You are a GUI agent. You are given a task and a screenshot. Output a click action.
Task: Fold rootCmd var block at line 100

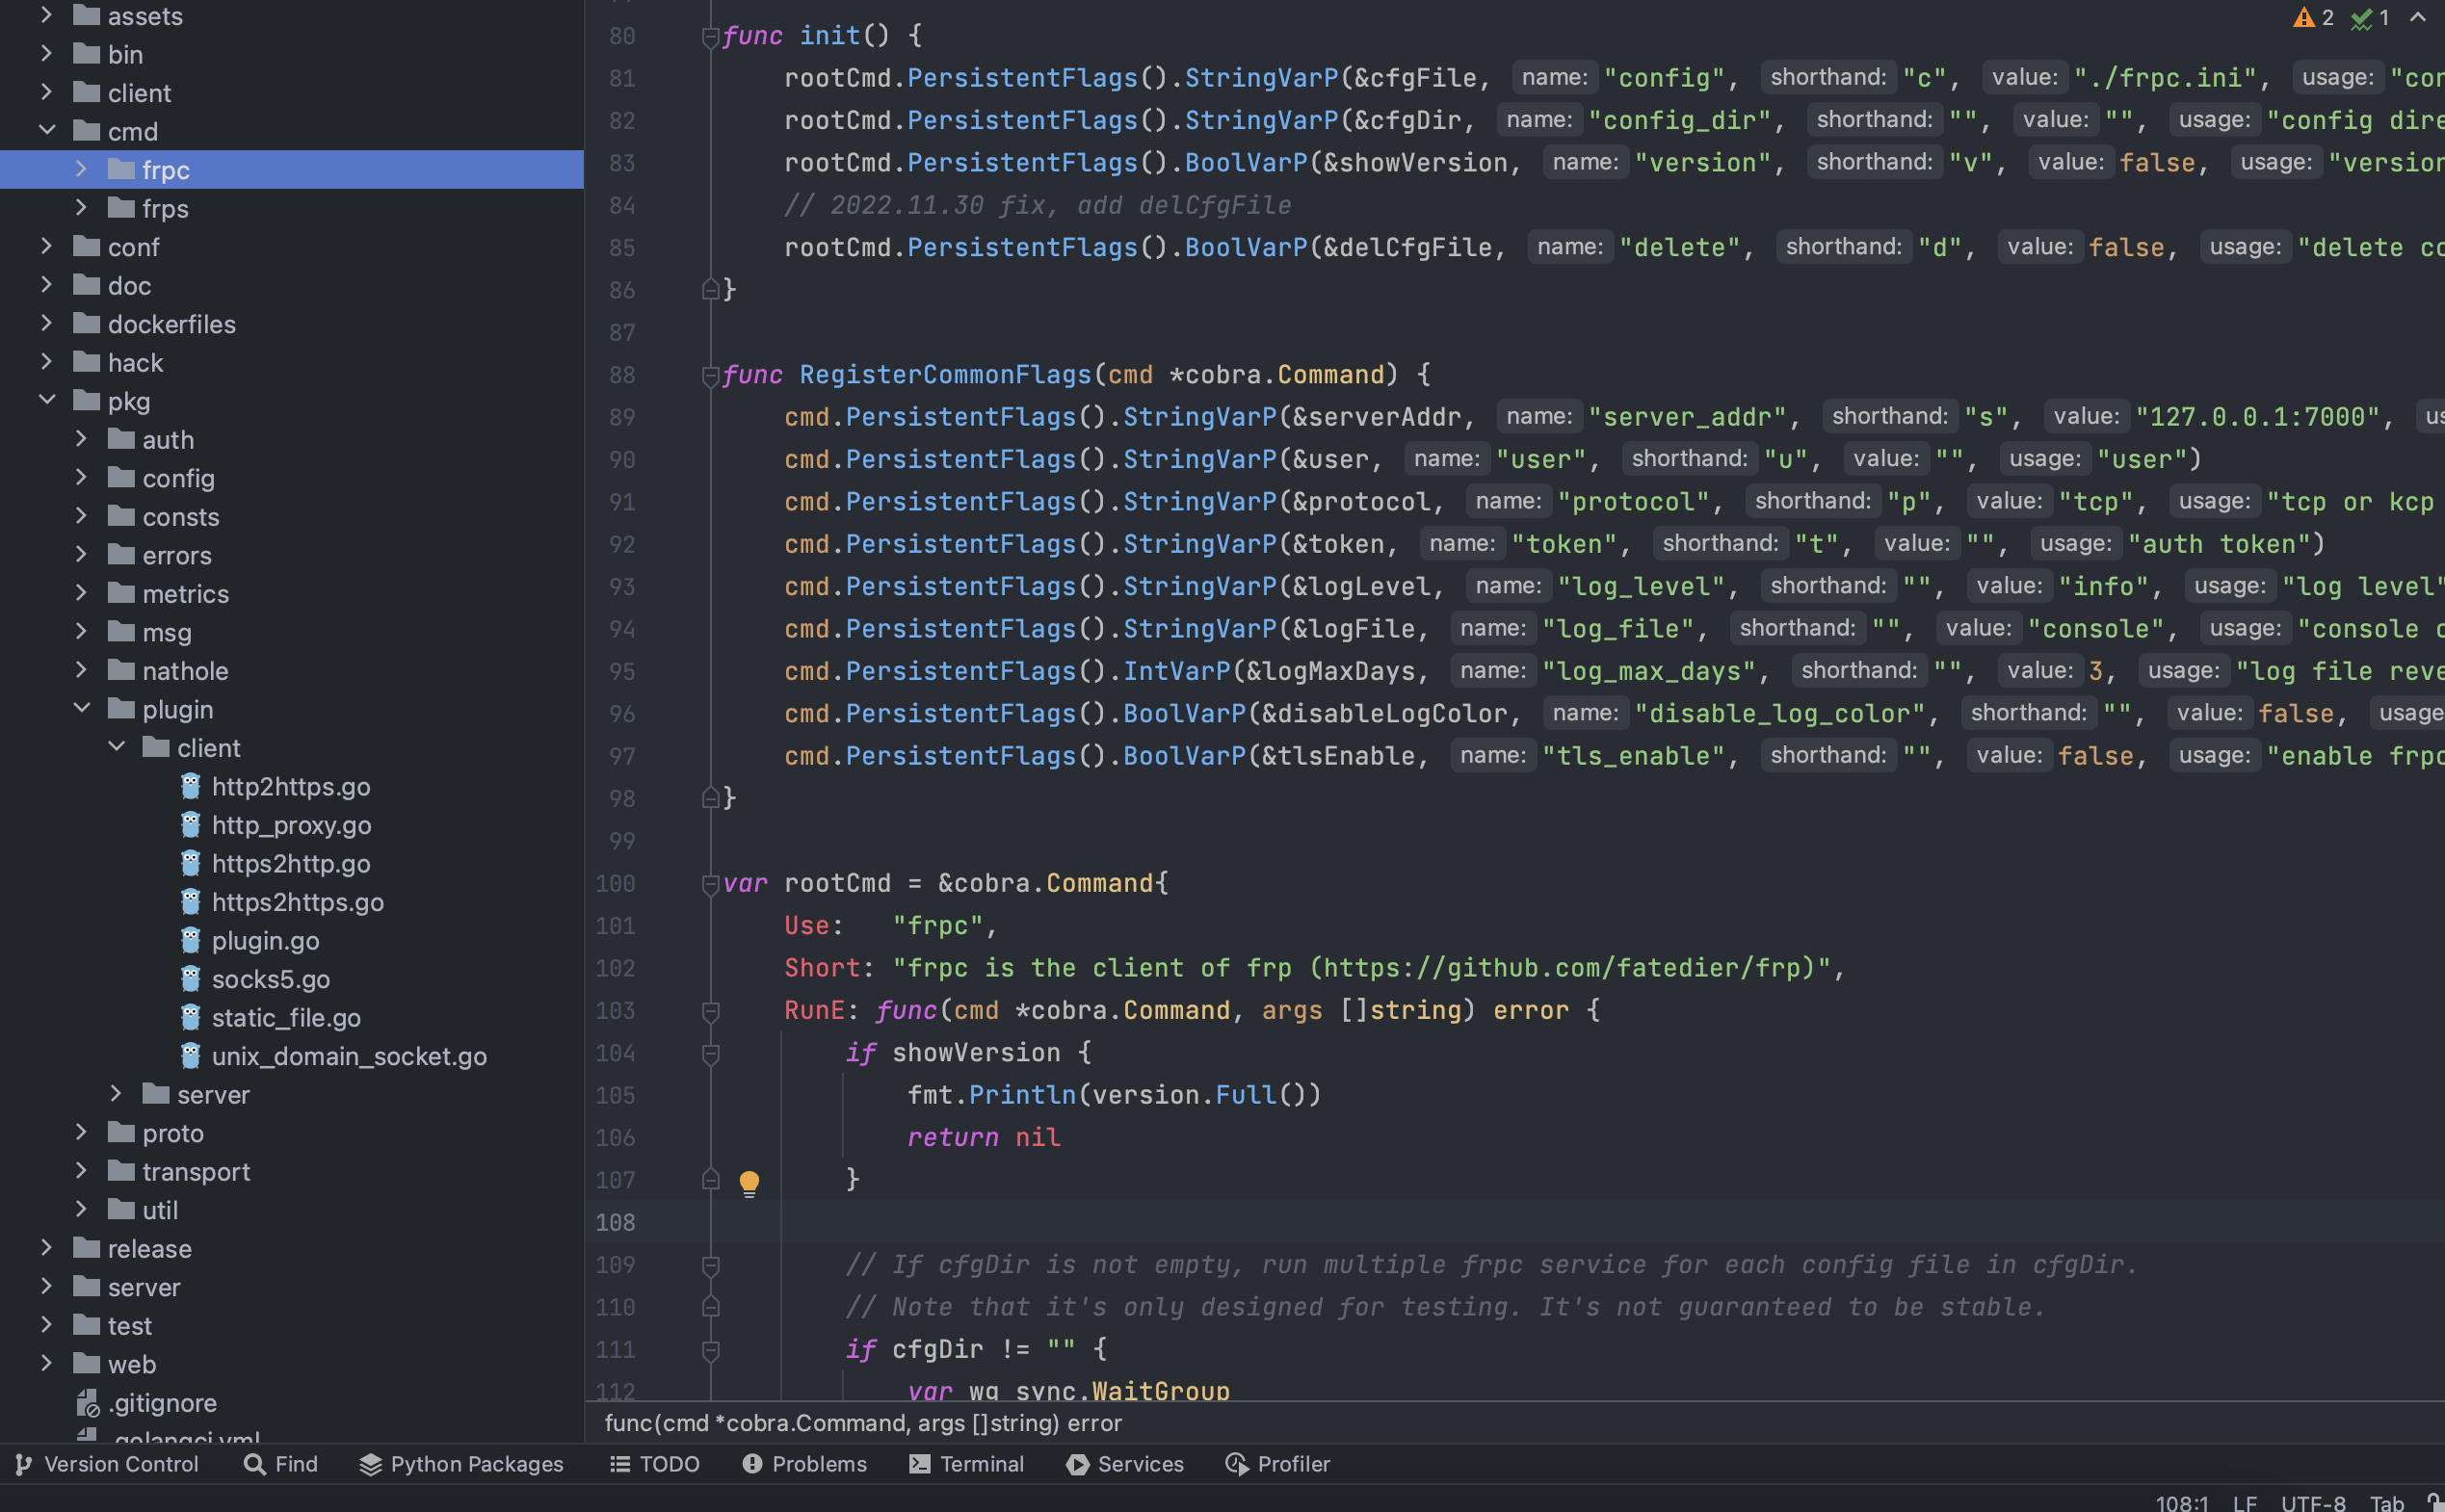[x=710, y=884]
